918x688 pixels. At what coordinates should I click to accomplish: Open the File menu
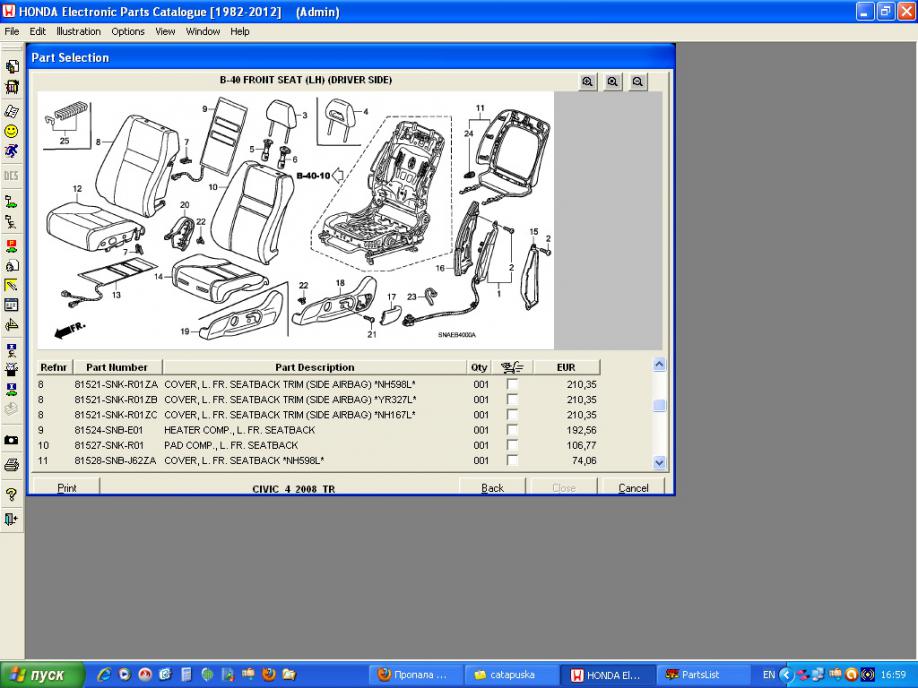pos(12,32)
